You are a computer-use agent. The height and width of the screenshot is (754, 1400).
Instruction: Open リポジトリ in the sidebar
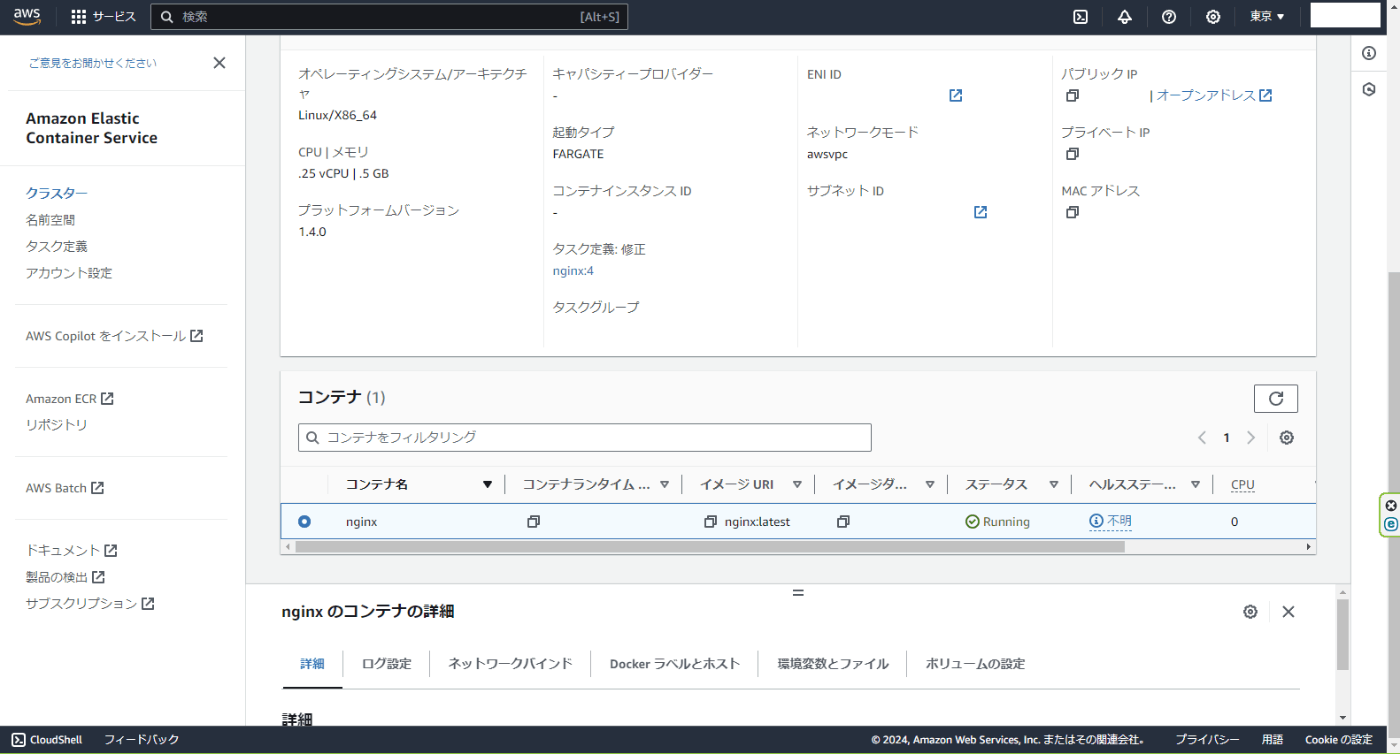pos(57,425)
